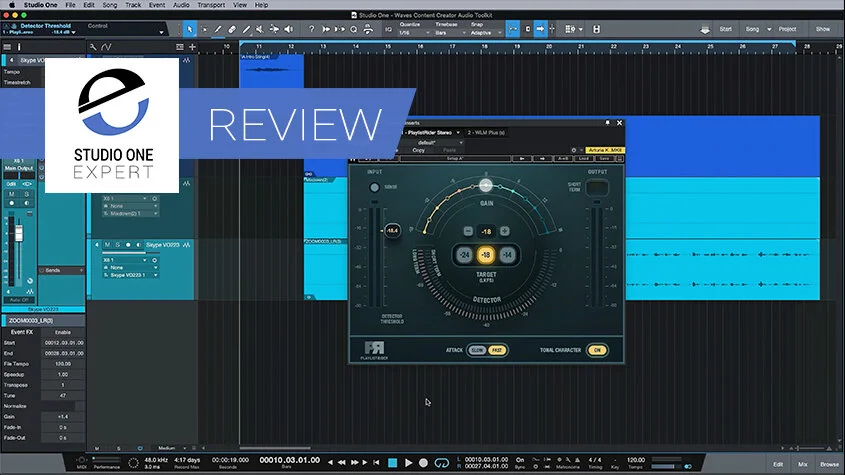Click the plugin settings gear icon
845x475 pixels.
tap(573, 150)
